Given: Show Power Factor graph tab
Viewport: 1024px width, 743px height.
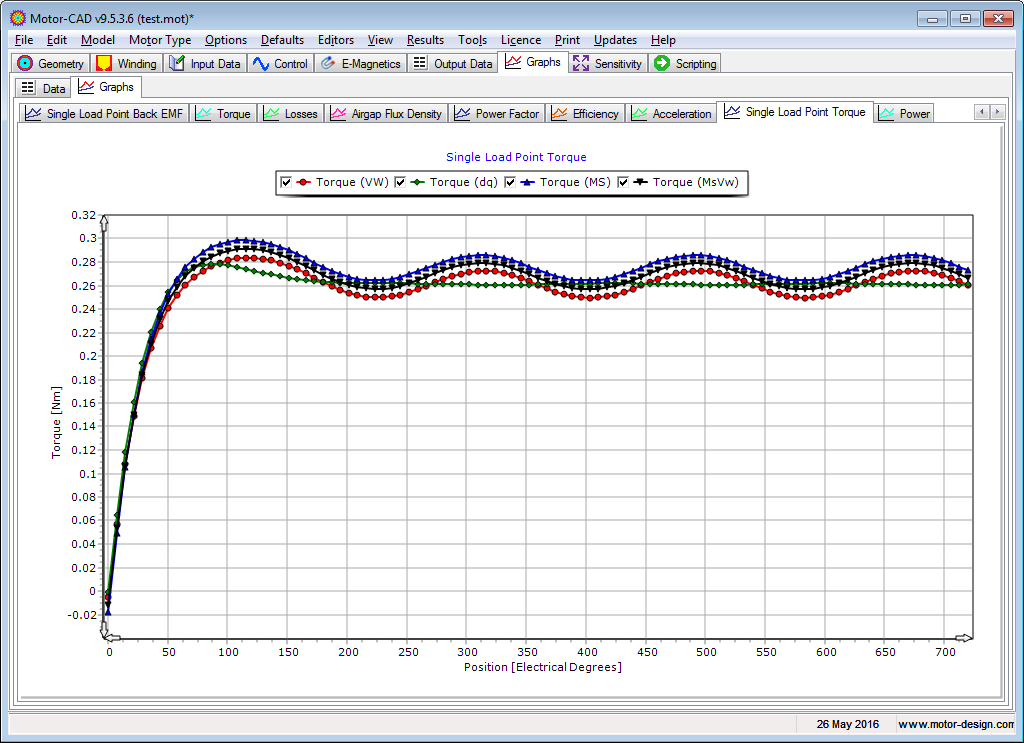Looking at the screenshot, I should click(497, 114).
